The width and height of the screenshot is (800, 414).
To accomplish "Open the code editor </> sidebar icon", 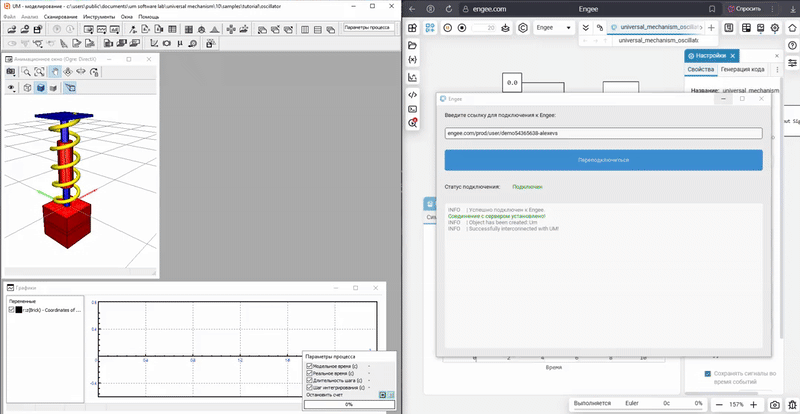I will click(x=412, y=93).
